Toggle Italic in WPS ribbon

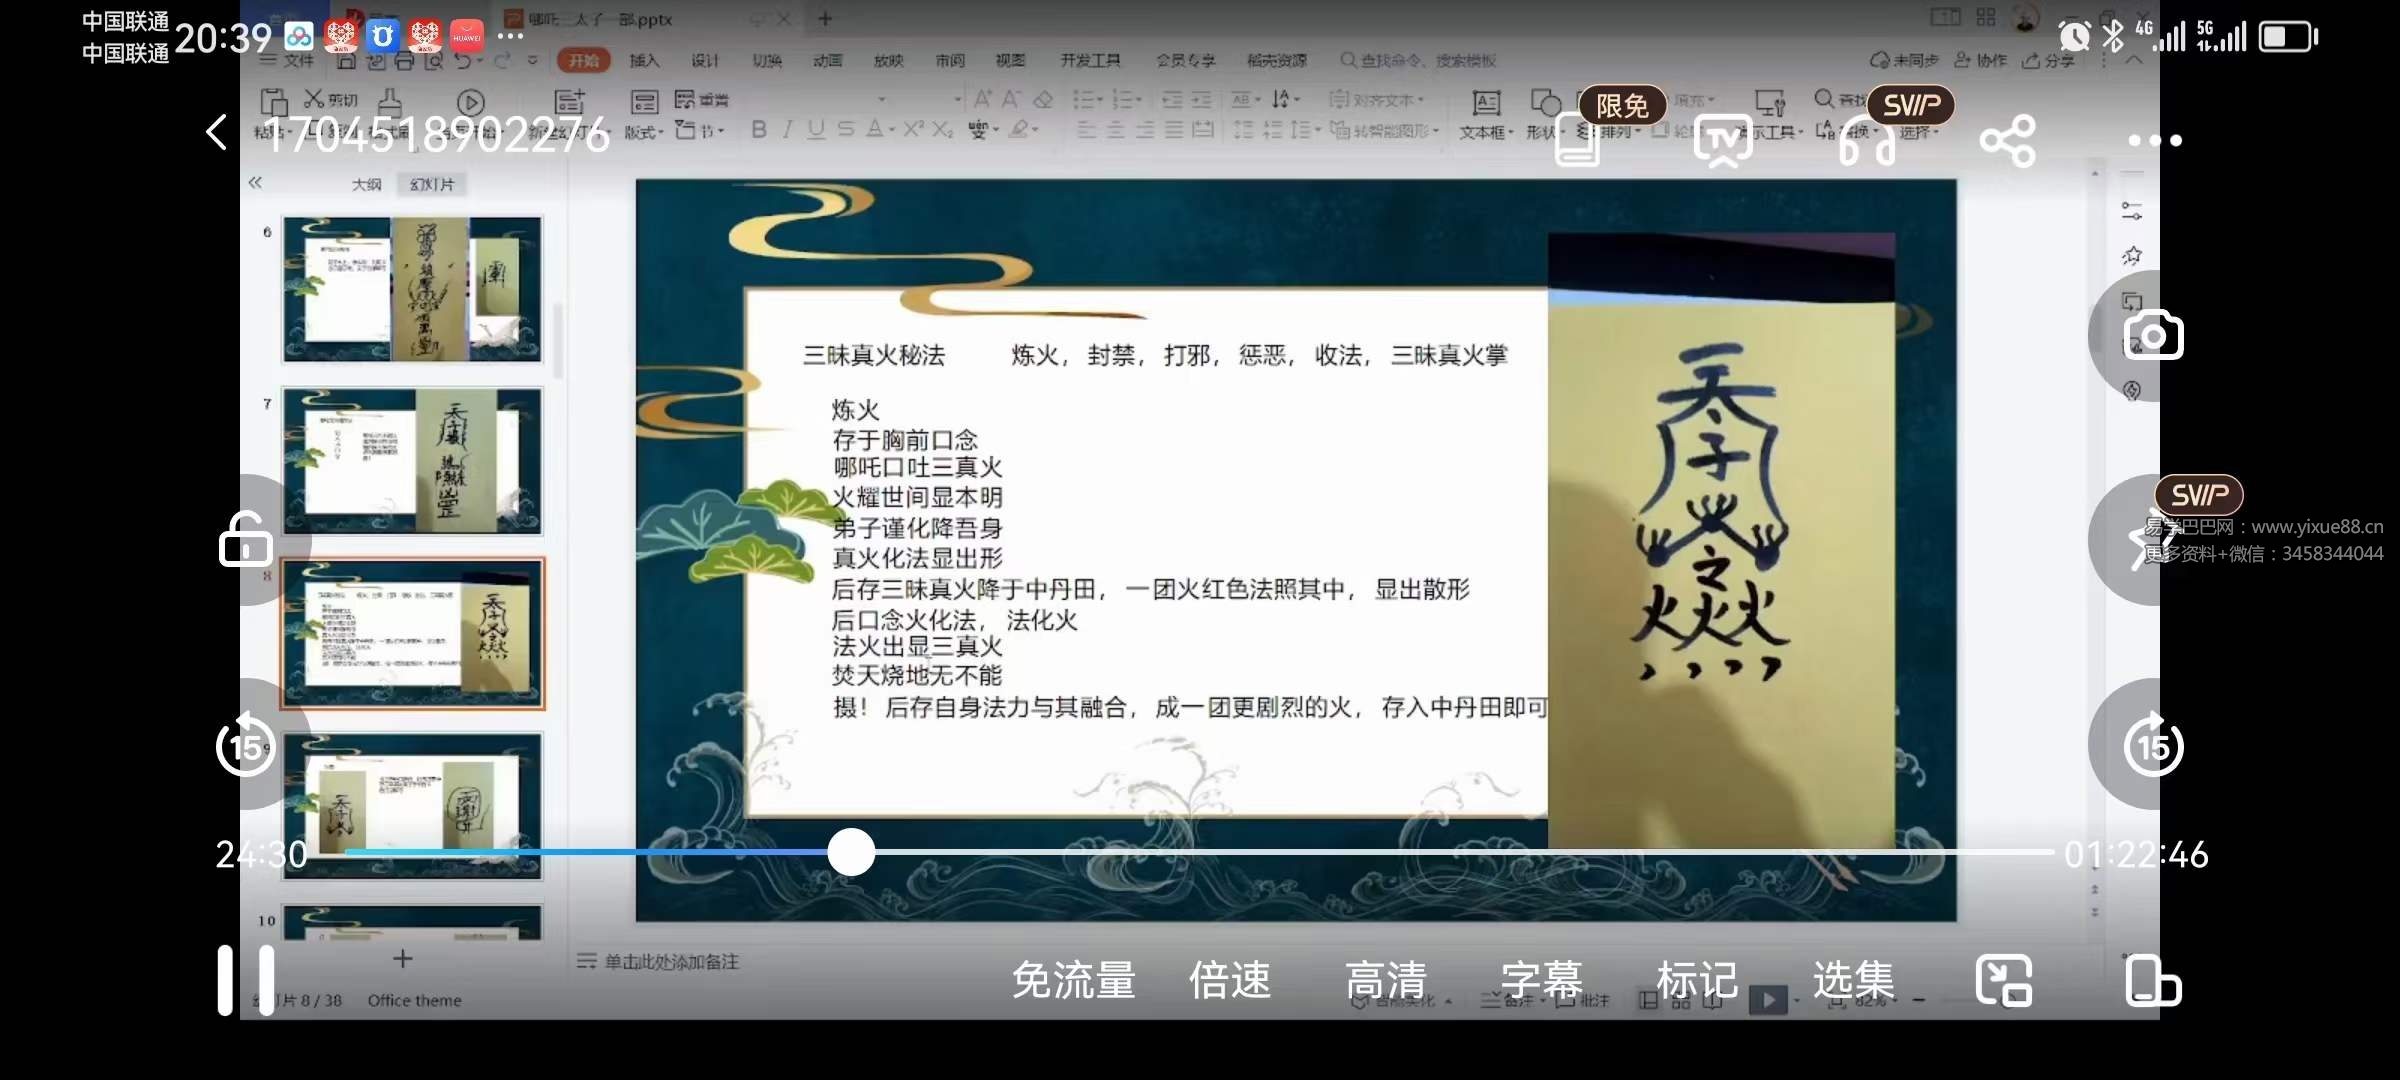tap(787, 130)
